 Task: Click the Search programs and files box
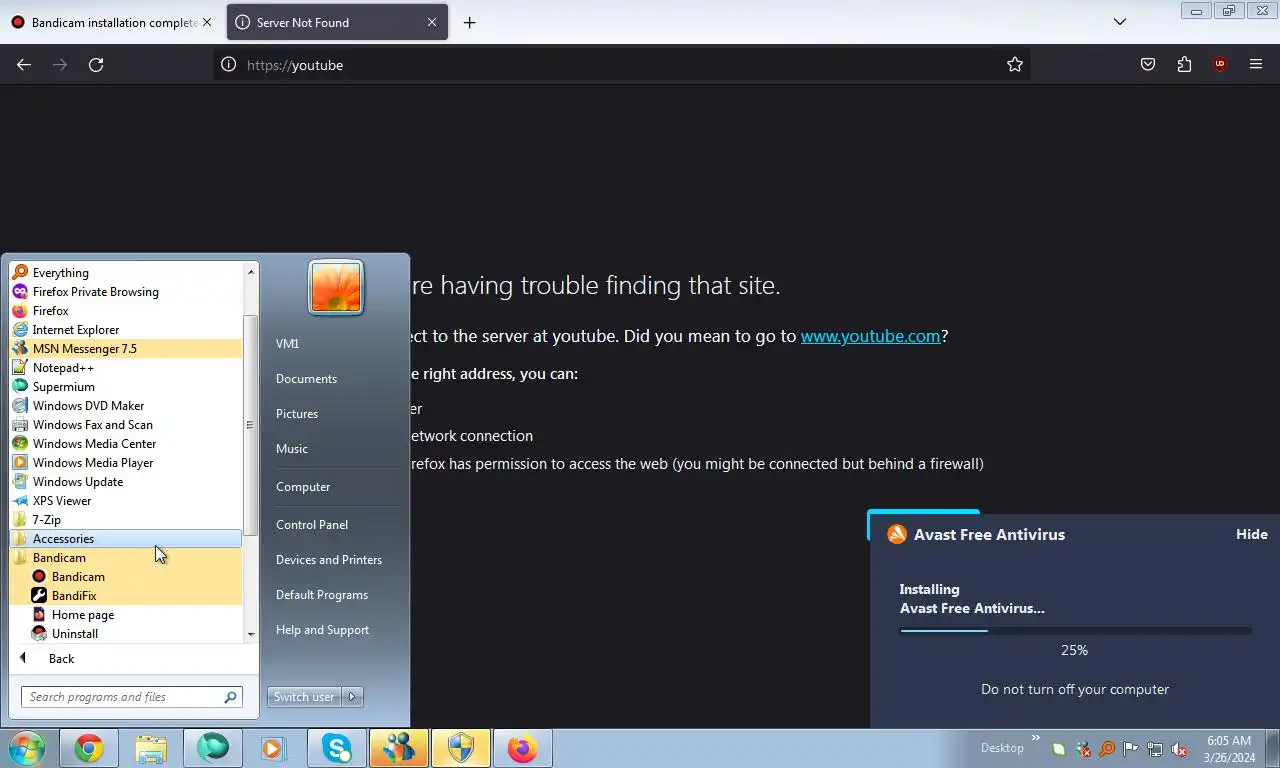pyautogui.click(x=131, y=697)
